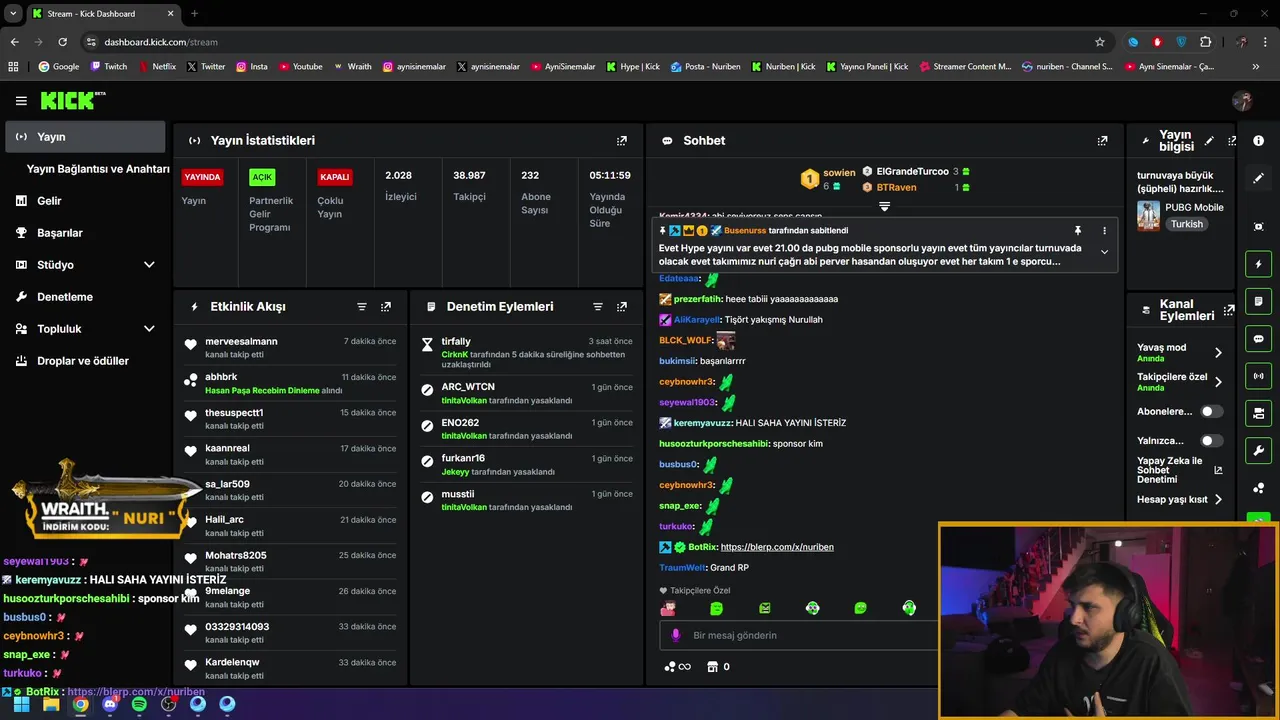Click the note page icon in right sidebar
The image size is (1280, 720).
(1259, 301)
